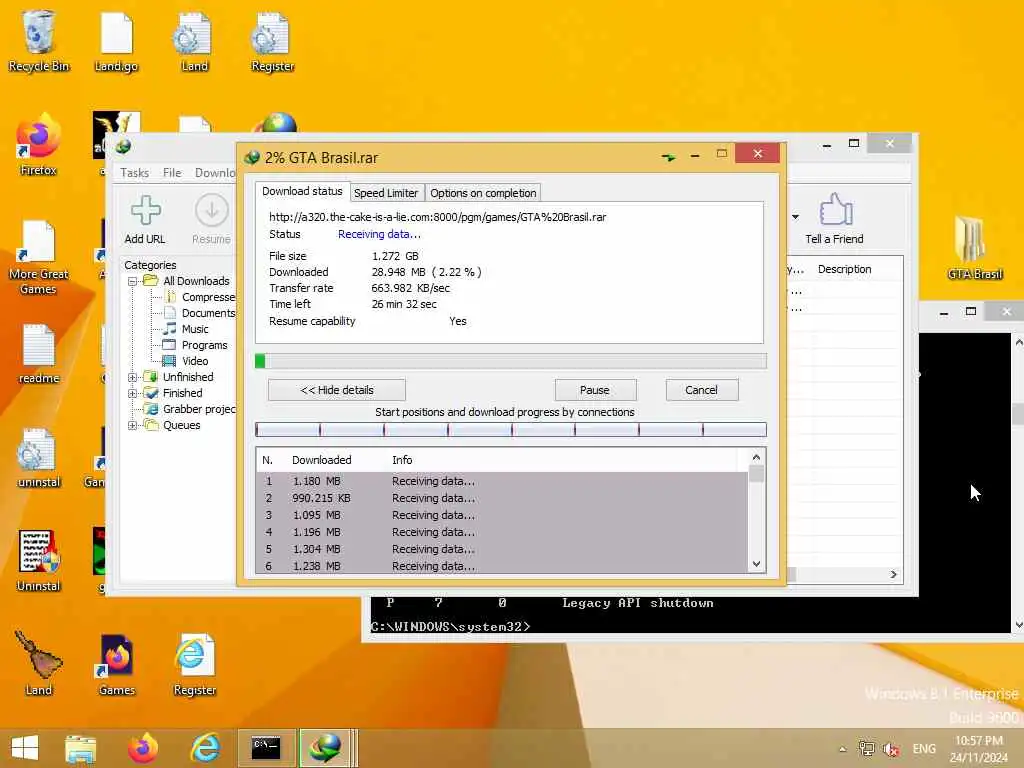Click the connections progress segment bar

point(511,430)
